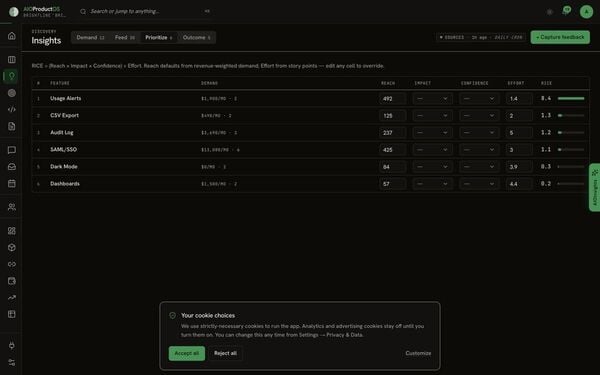Open the Confidence dropdown for Audit Log

pyautogui.click(x=479, y=133)
